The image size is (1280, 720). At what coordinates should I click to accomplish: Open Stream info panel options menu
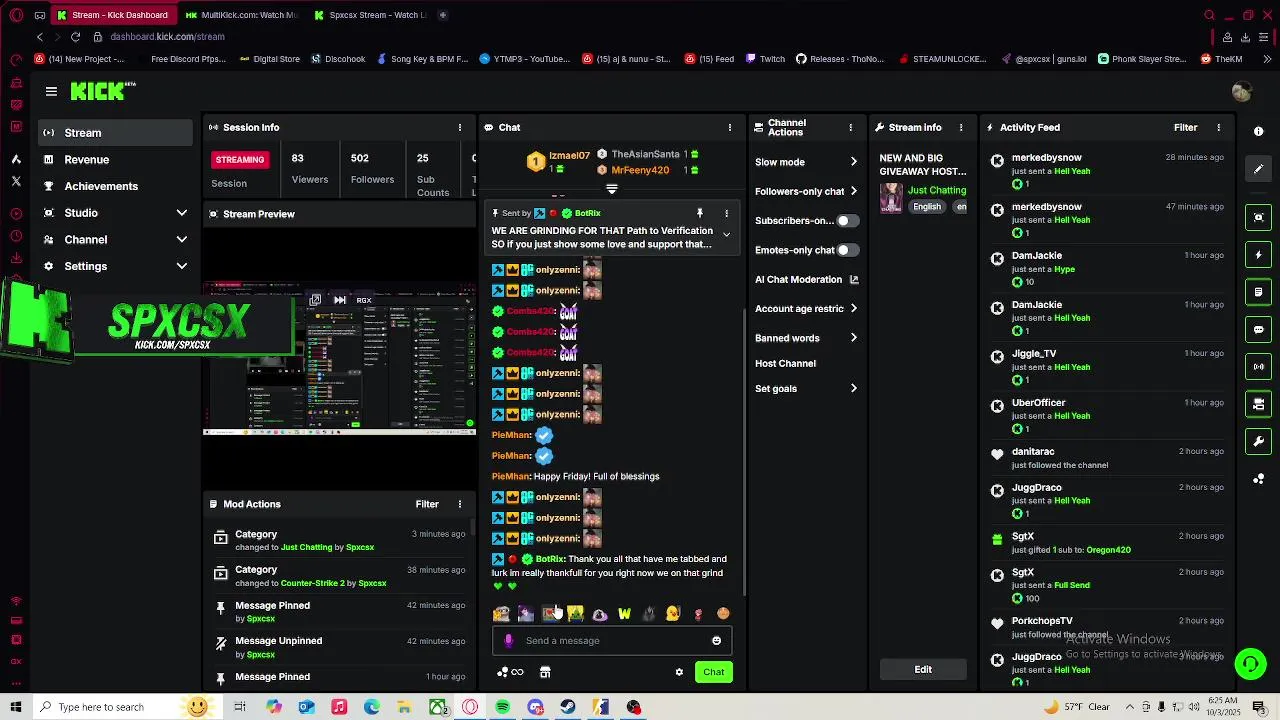961,127
